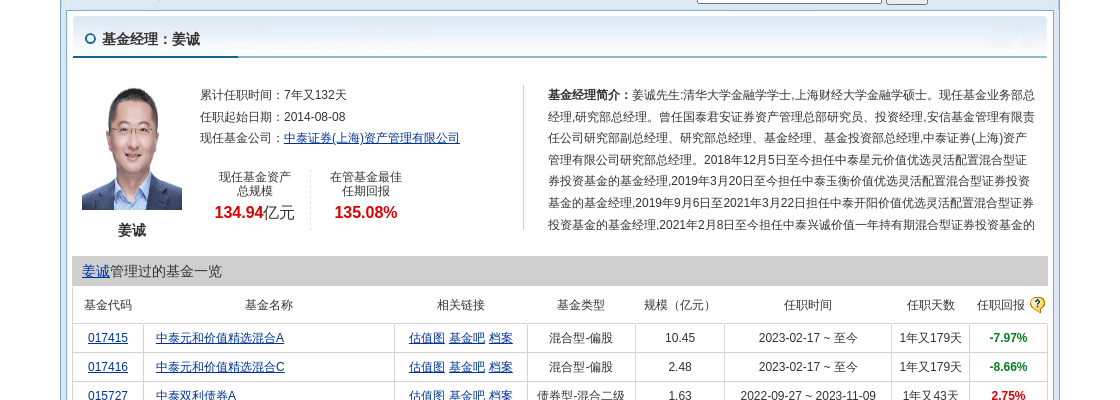This screenshot has height=400, width=1120.
Task: Open 档案 for 中泰双利债券A
Action: coord(501,395)
